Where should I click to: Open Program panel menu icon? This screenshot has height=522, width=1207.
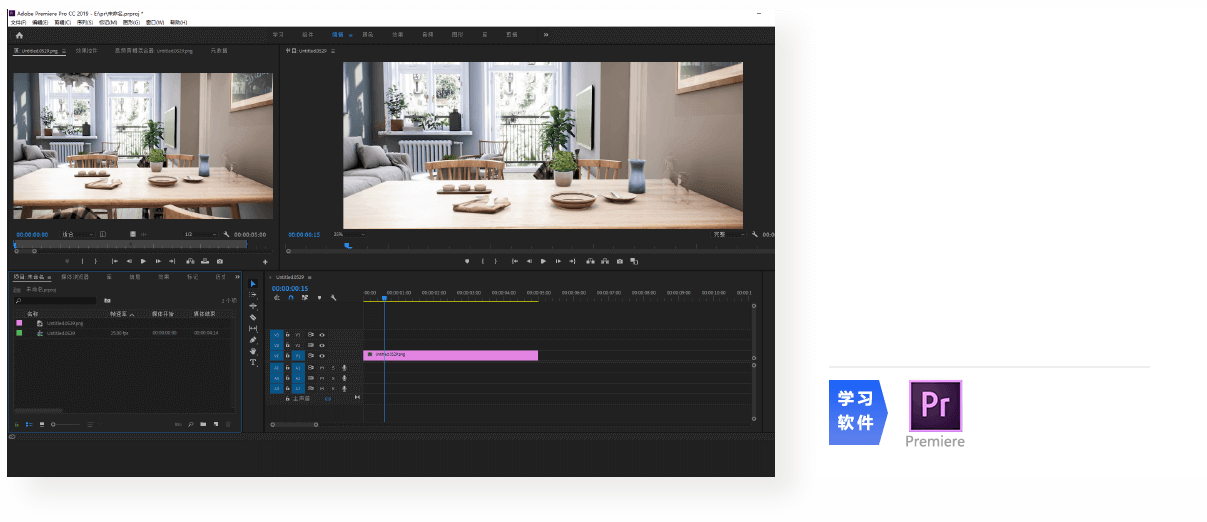(x=333, y=49)
